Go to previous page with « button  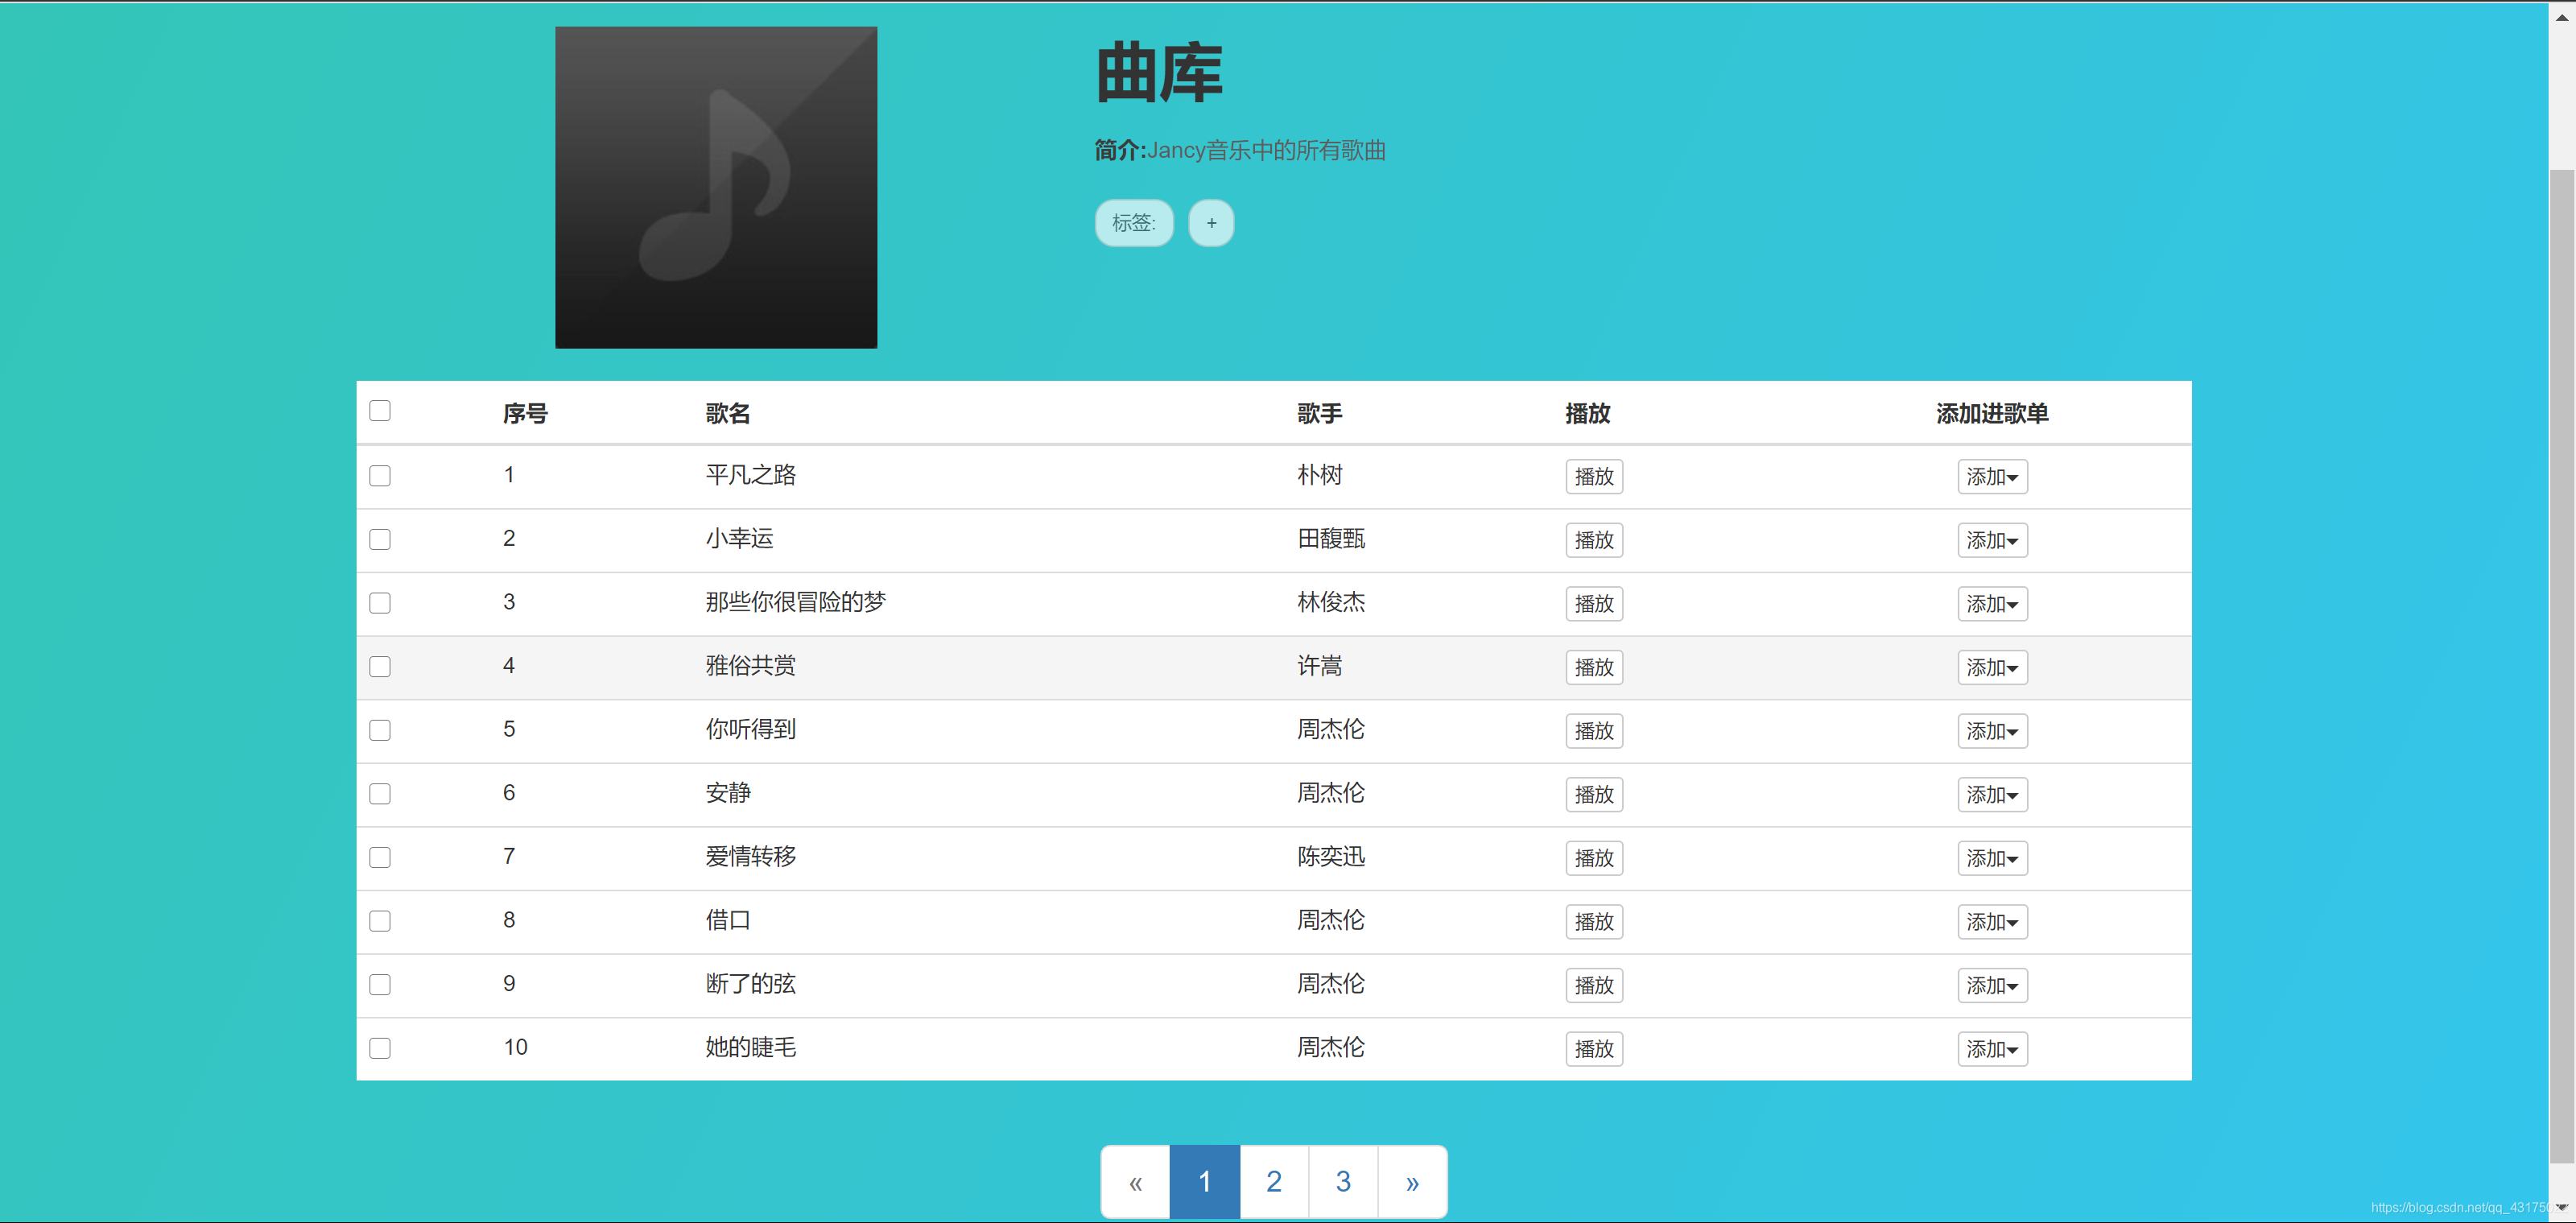point(1136,1182)
